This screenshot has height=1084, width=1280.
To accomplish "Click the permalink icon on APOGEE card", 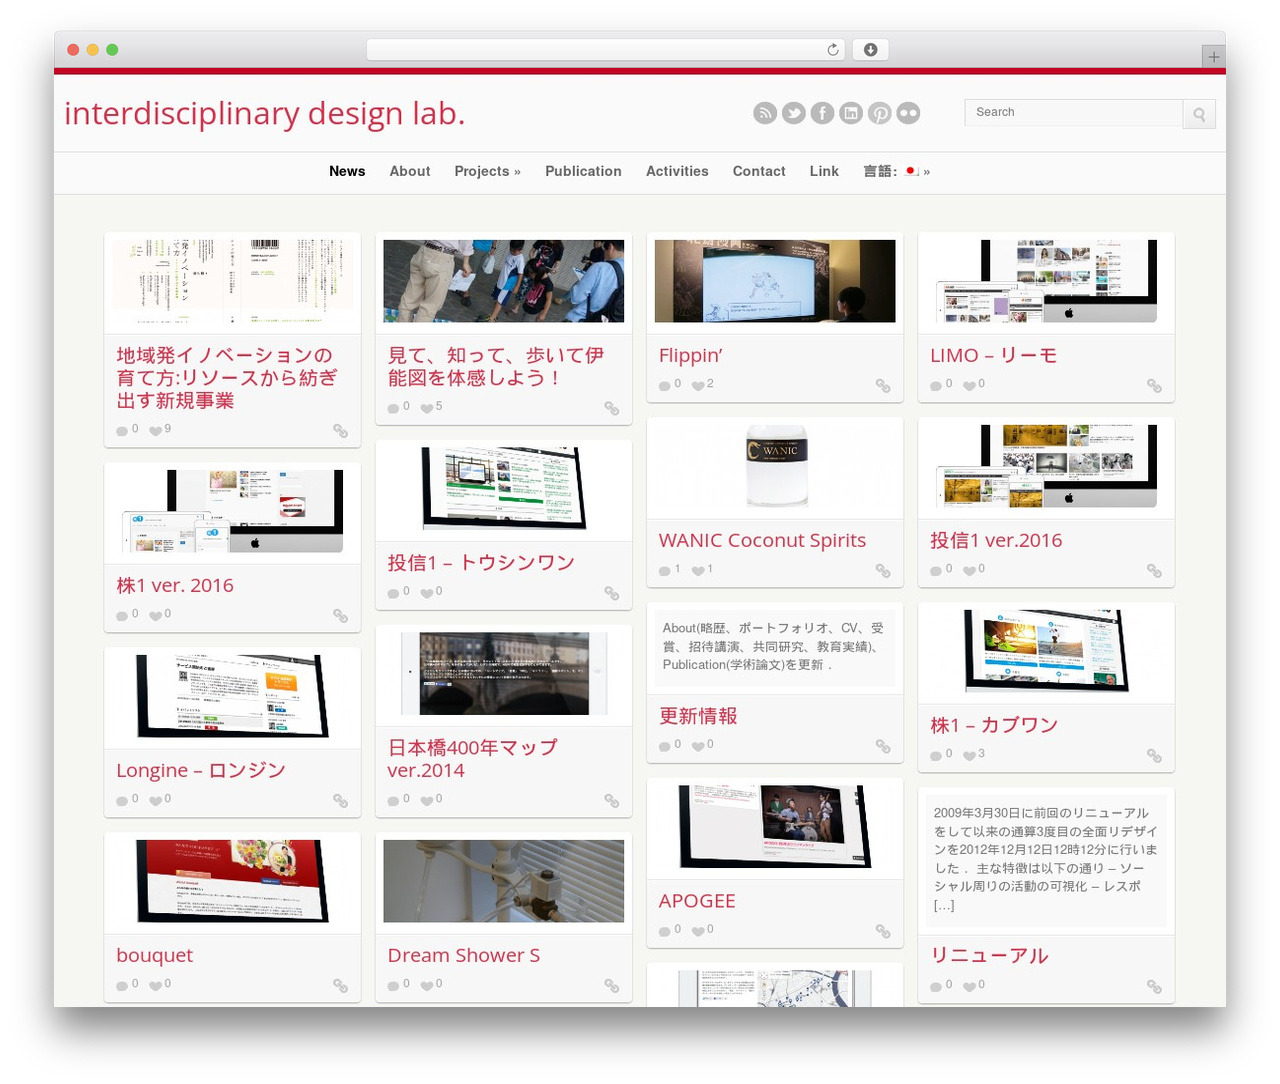I will [x=883, y=932].
